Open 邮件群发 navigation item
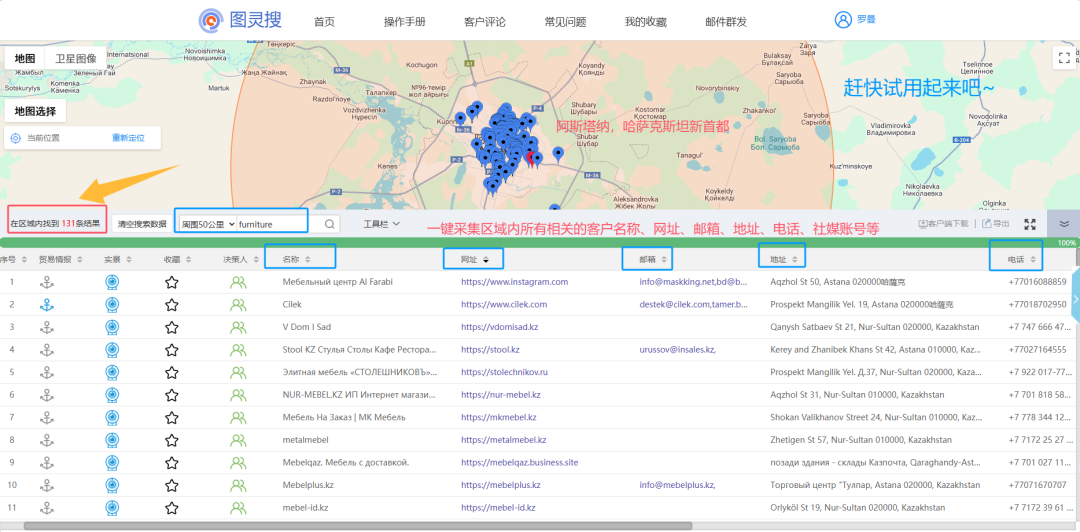The image size is (1080, 532). click(726, 21)
